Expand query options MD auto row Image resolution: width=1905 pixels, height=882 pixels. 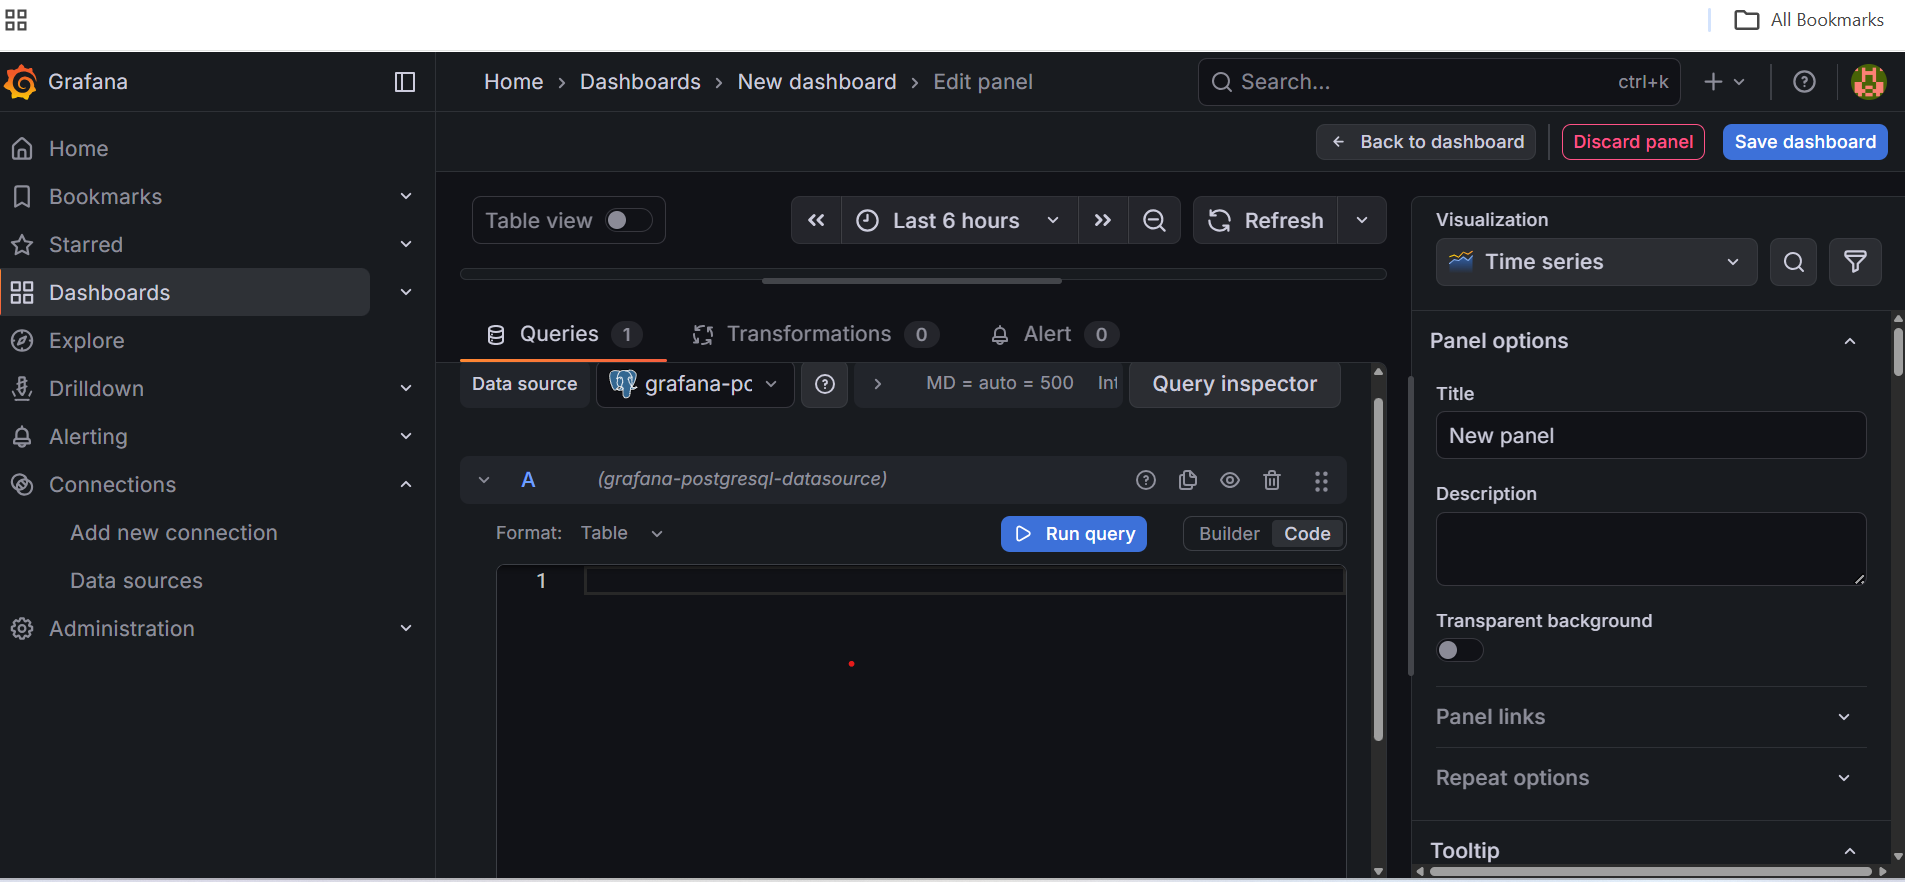click(877, 384)
